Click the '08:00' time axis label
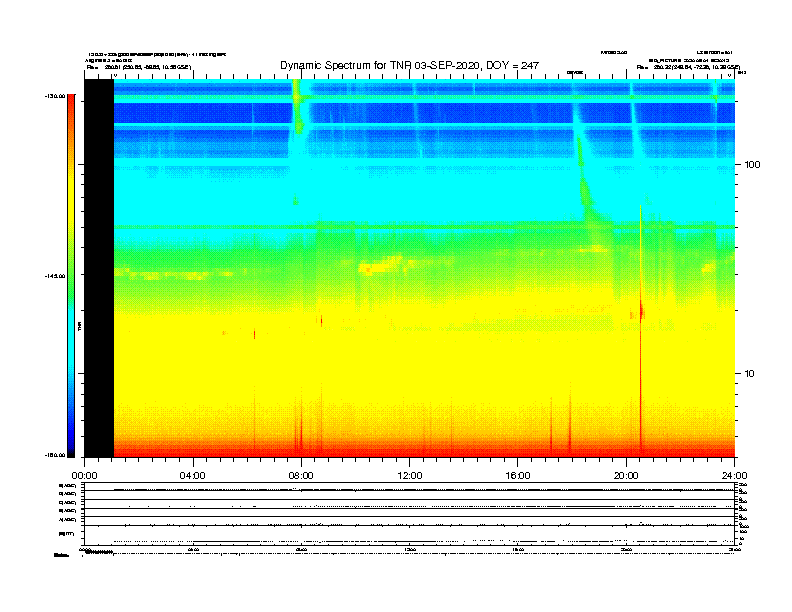 click(301, 476)
